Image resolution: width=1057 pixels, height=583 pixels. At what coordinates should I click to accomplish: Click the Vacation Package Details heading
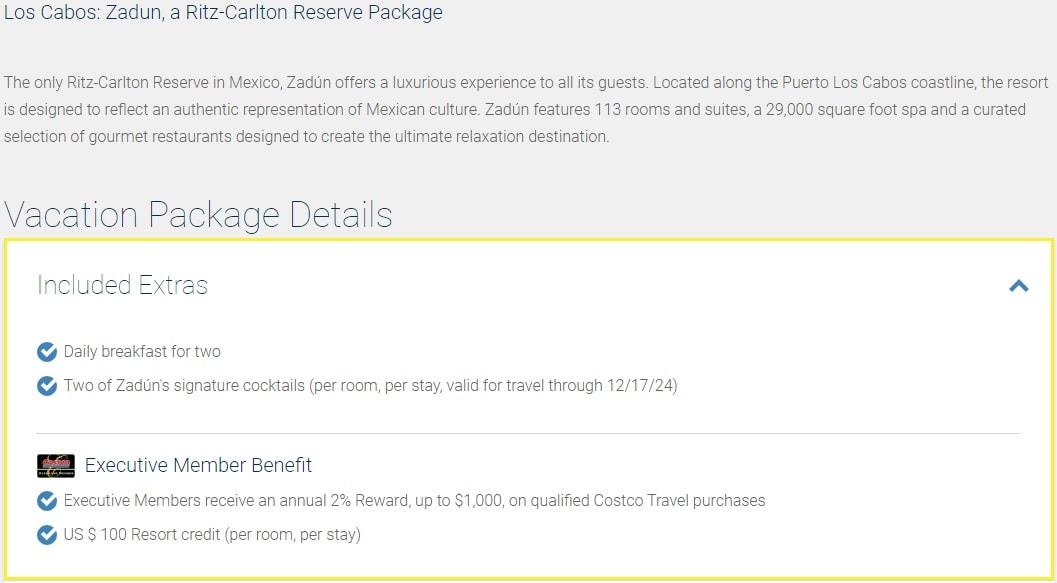point(198,215)
